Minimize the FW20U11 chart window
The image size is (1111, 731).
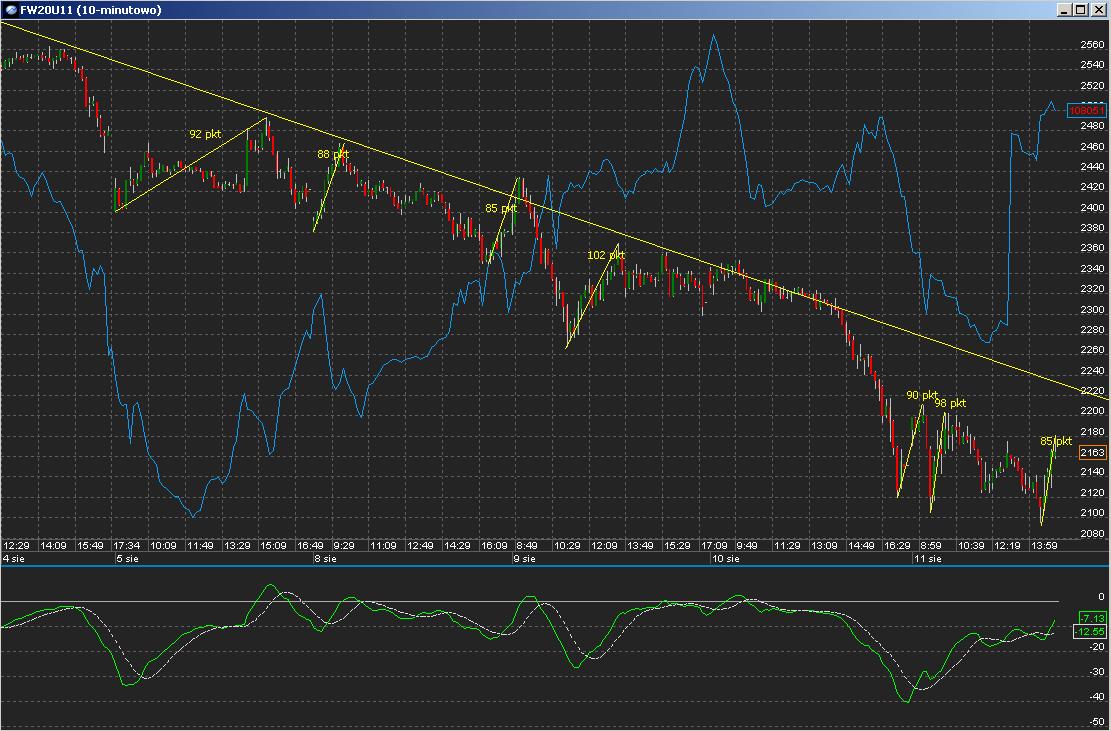[1064, 9]
